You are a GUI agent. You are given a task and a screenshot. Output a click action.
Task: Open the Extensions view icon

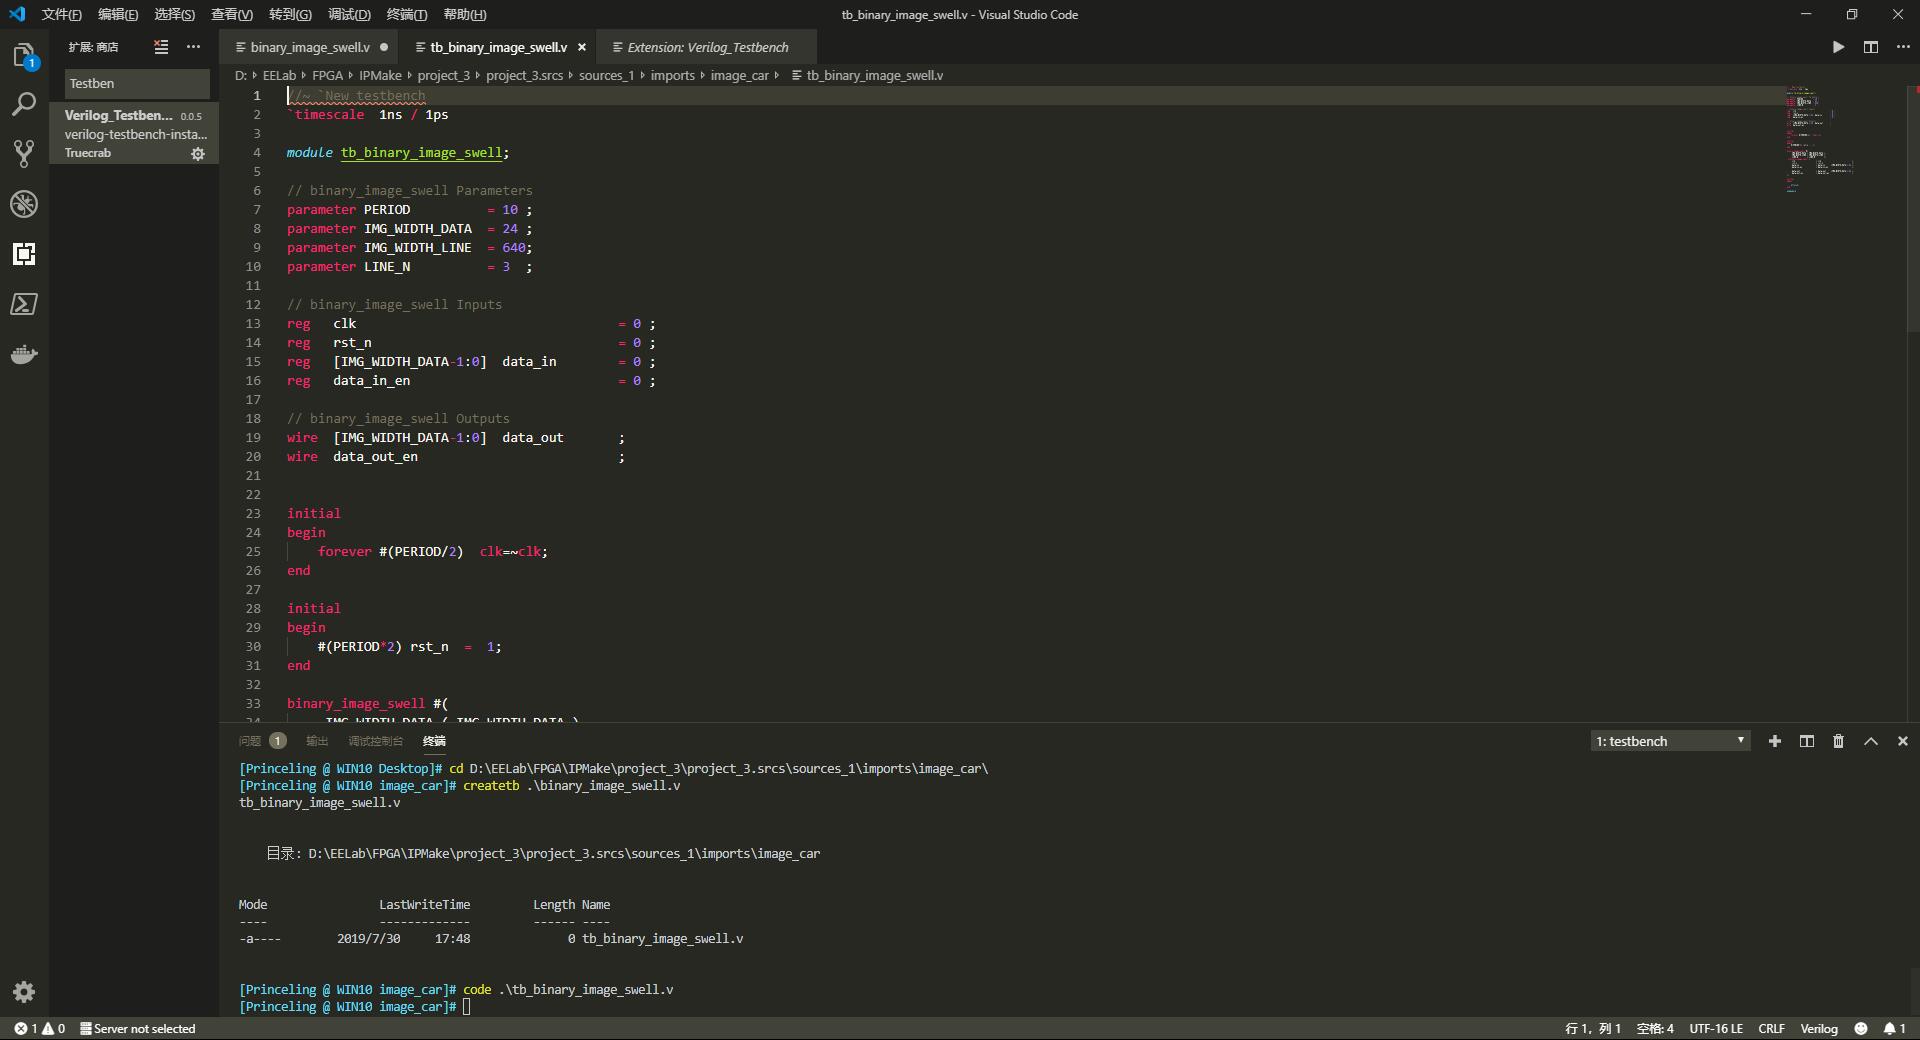(24, 254)
